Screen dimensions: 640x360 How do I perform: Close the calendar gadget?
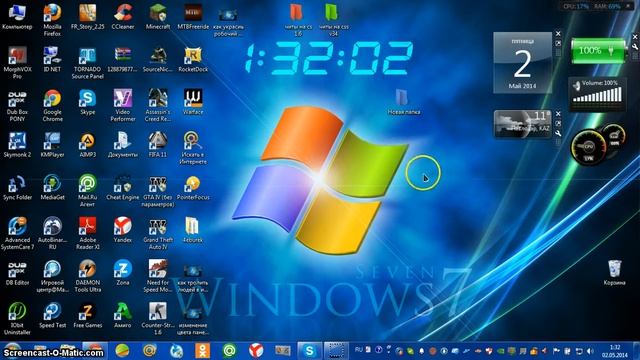pyautogui.click(x=558, y=34)
